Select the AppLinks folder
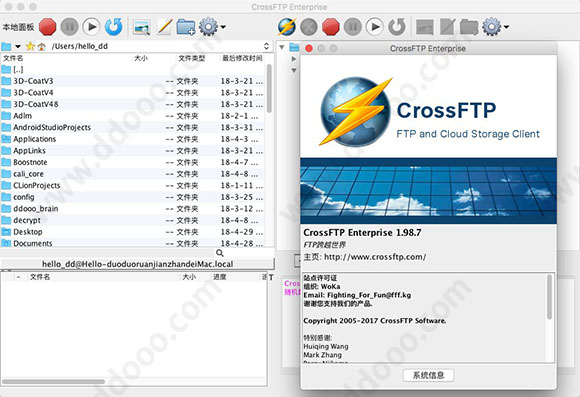This screenshot has width=580, height=397. 132,151
